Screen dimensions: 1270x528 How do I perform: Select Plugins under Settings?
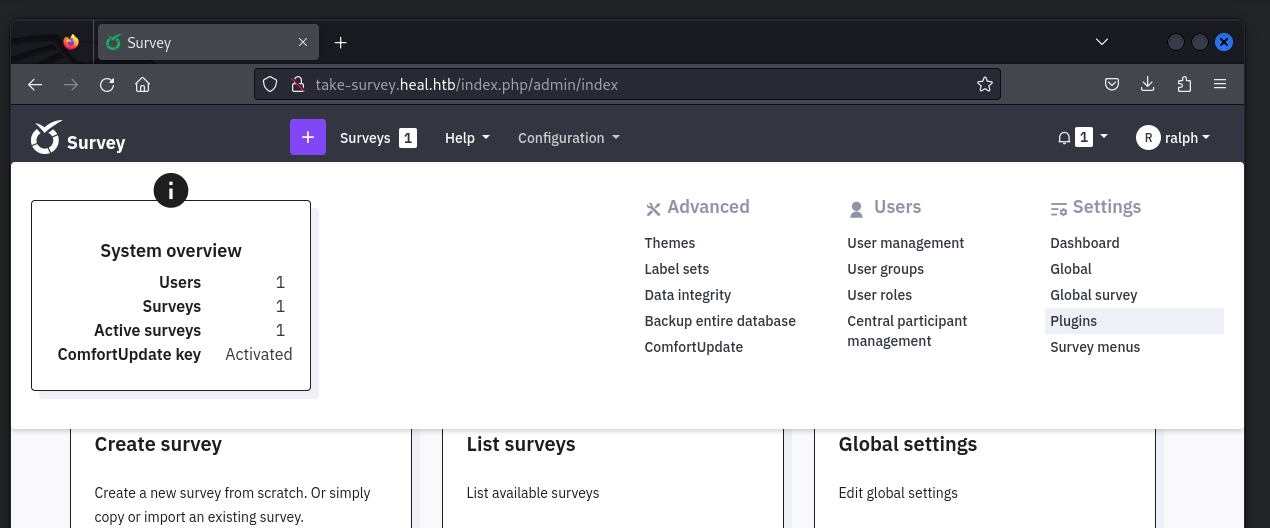[1073, 321]
